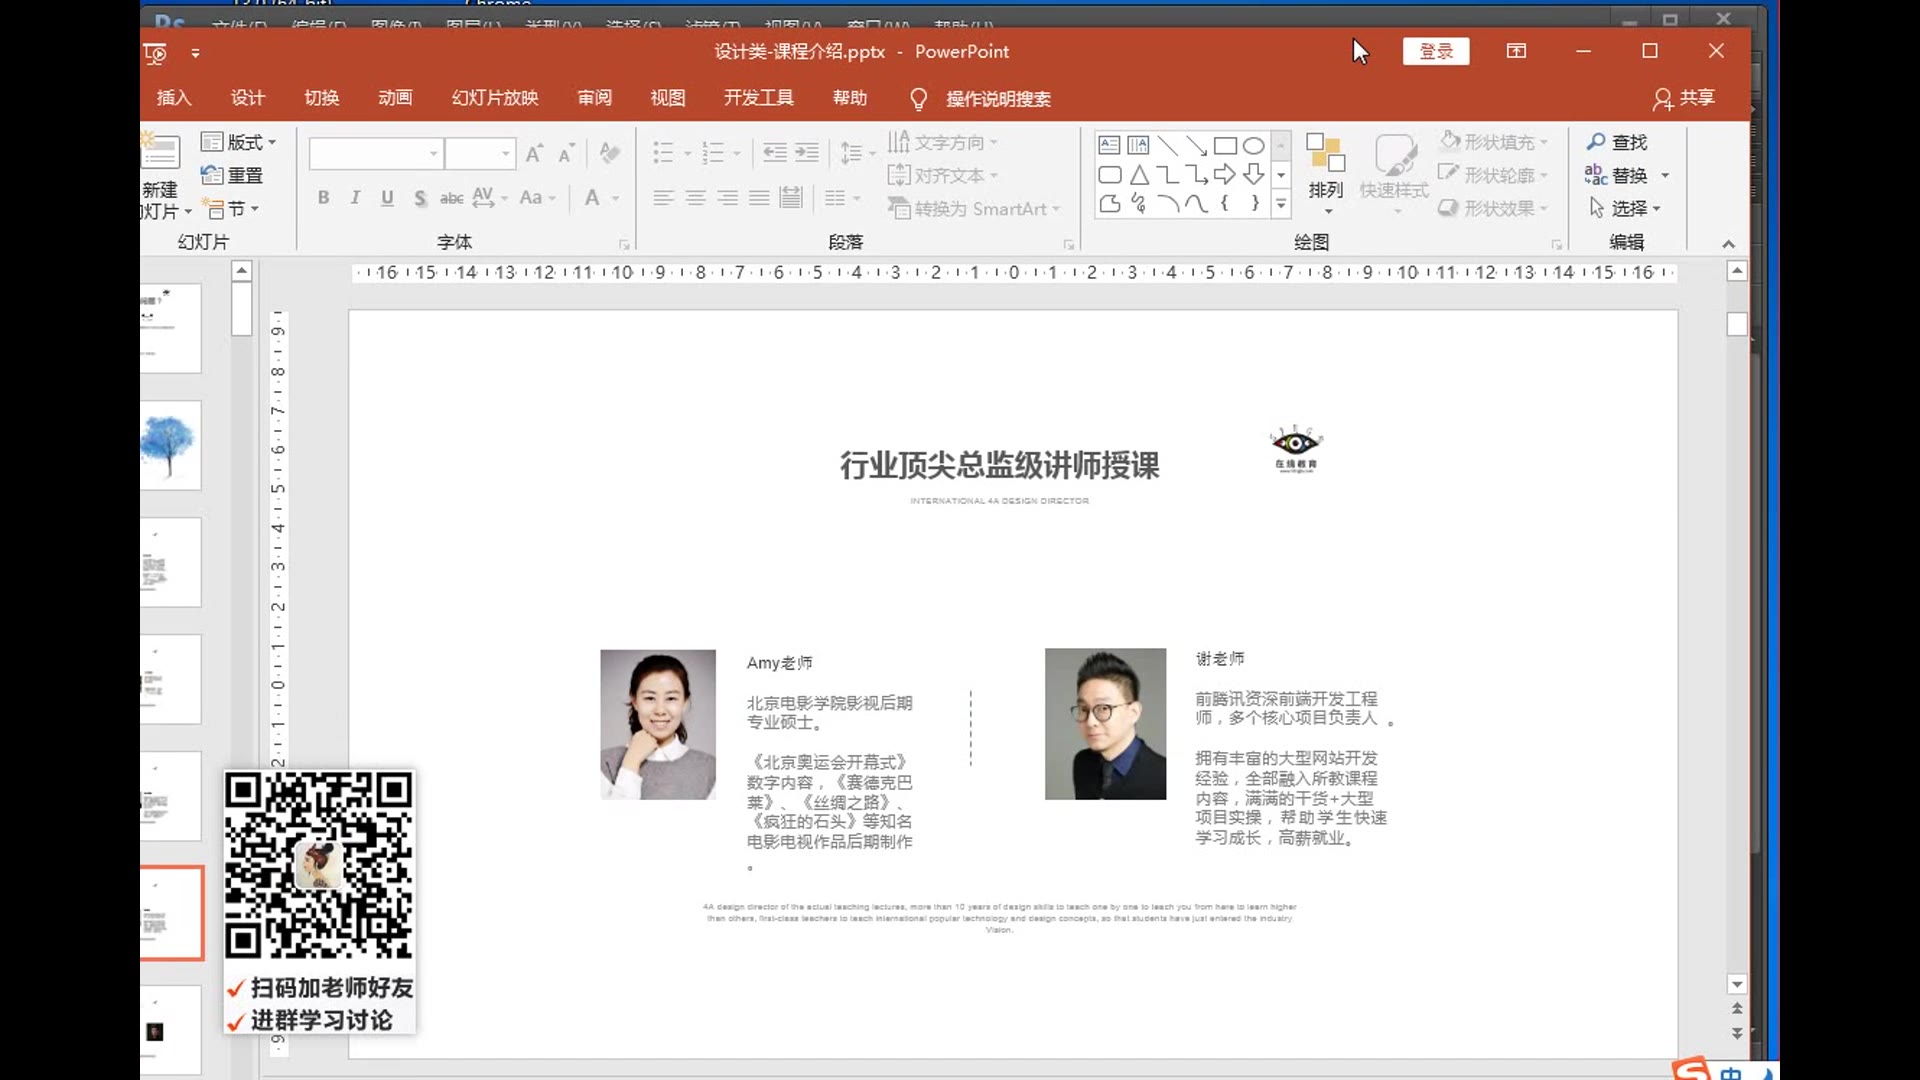
Task: Open the 设计 tab
Action: point(248,98)
